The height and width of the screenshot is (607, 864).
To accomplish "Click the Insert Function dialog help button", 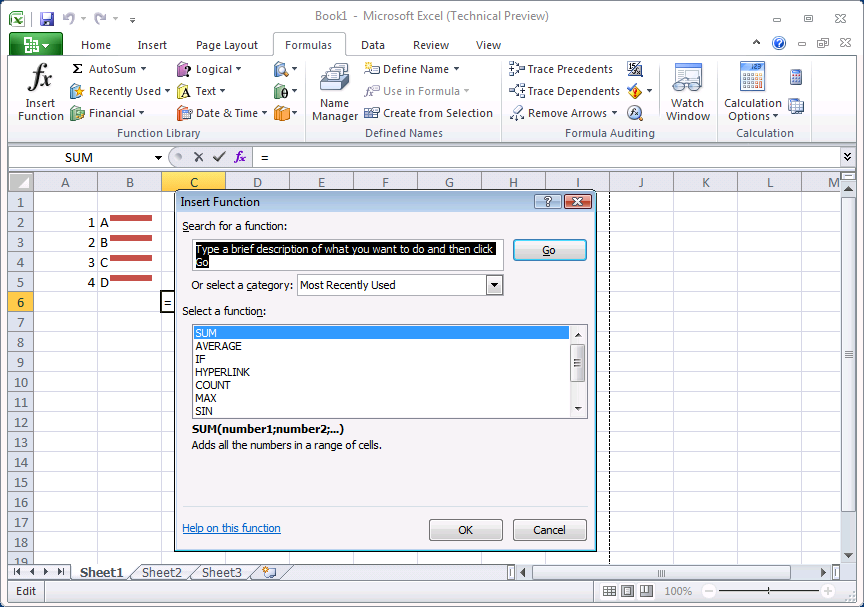I will [x=548, y=202].
